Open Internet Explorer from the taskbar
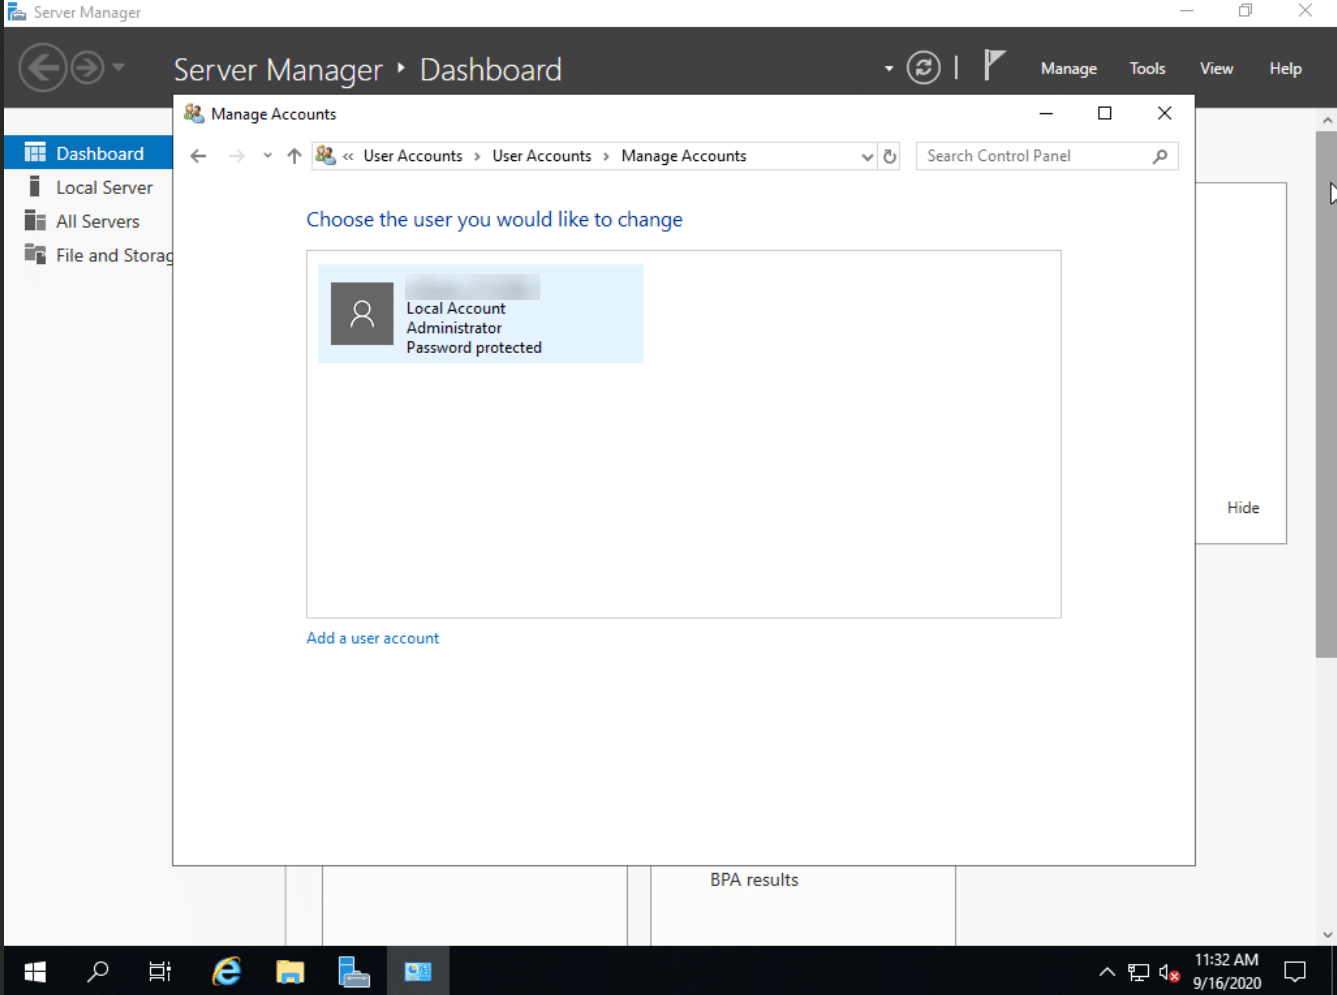1337x995 pixels. [x=227, y=971]
